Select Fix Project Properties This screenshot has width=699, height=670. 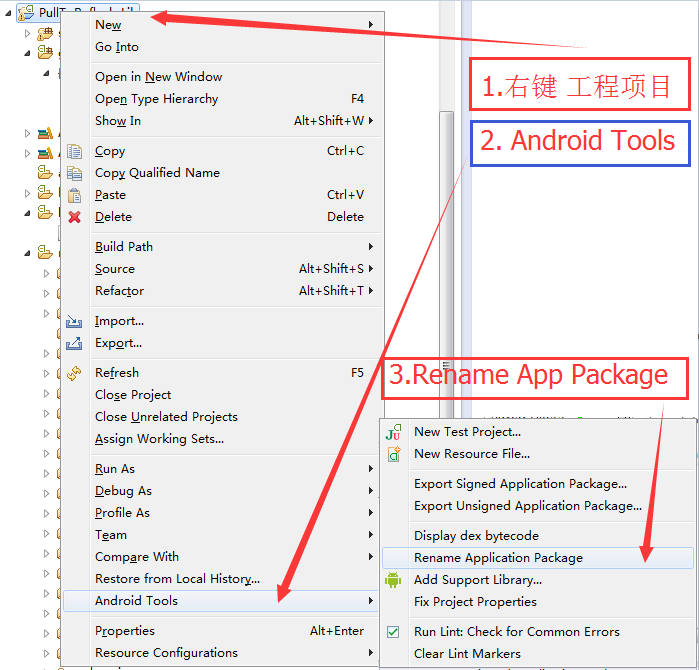[538, 602]
